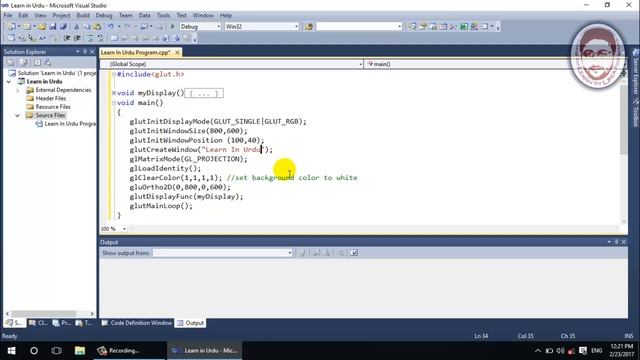This screenshot has width=640, height=360.
Task: Click the Copy toolbar icon
Action: tap(87, 27)
